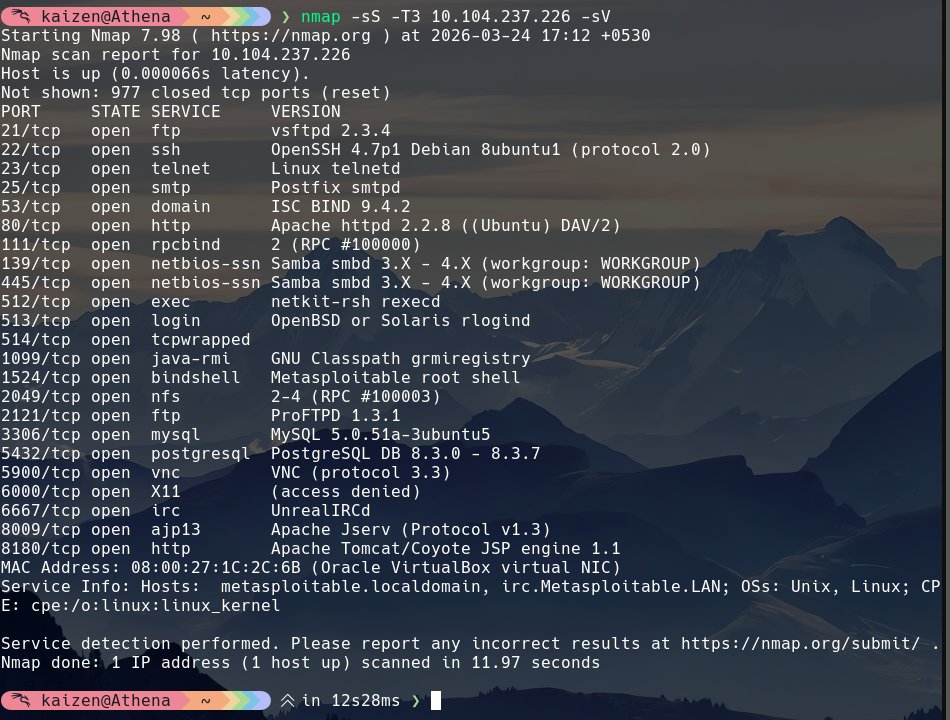Screen dimensions: 950x720
Task: Click the VERSION column header
Action: point(305,112)
